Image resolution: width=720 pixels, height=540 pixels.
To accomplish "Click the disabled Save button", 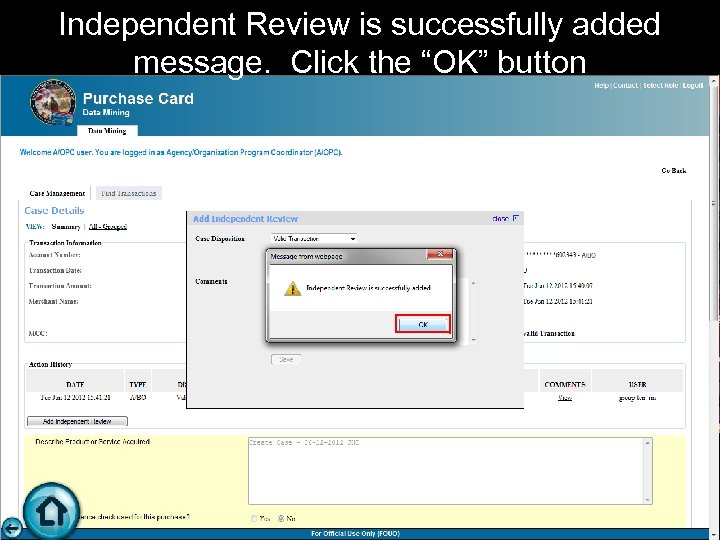I will coord(286,359).
